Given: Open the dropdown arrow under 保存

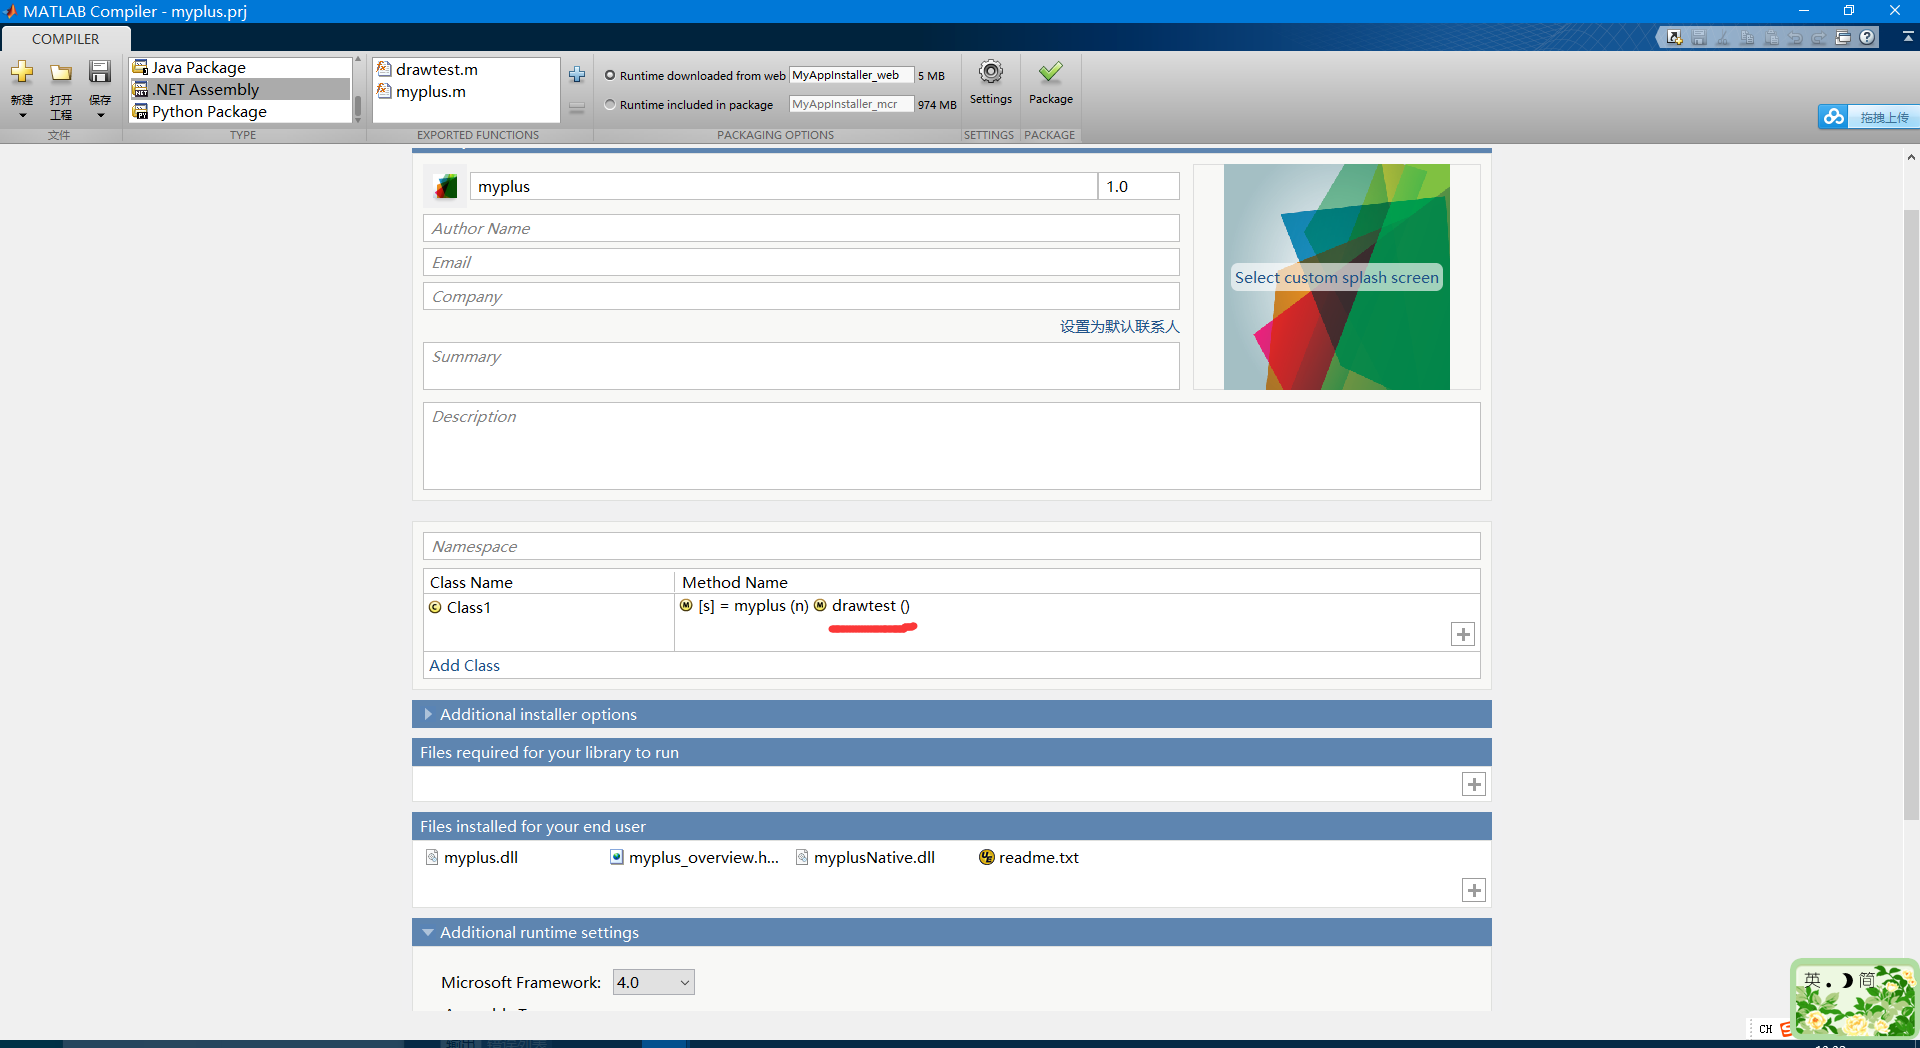Looking at the screenshot, I should pos(100,116).
